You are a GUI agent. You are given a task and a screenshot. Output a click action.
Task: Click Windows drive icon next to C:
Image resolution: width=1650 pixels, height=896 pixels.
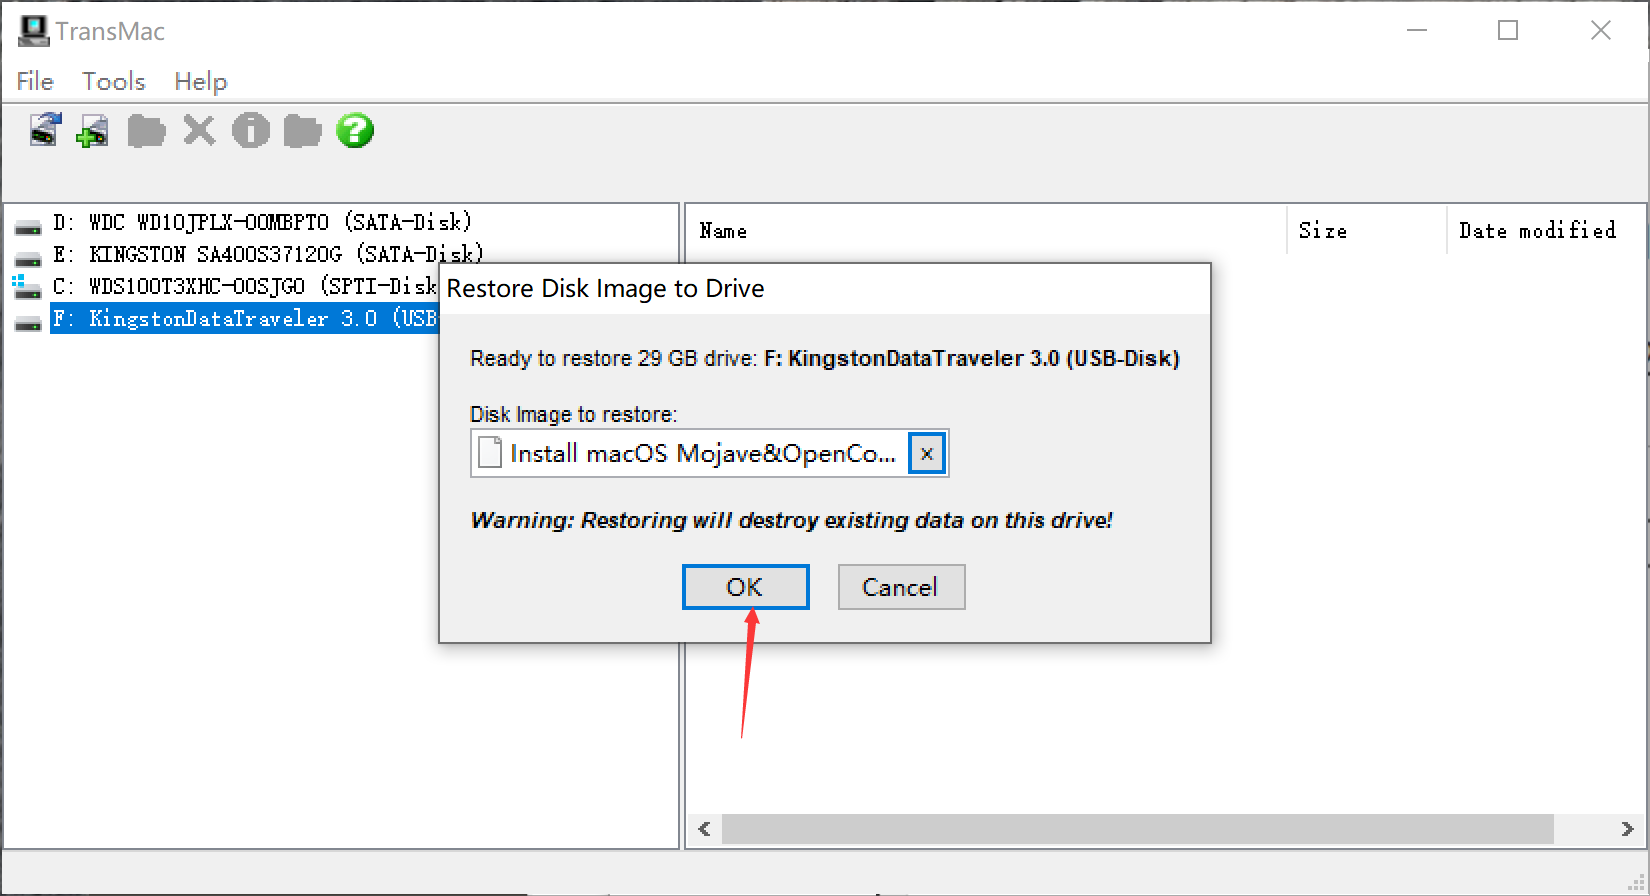point(27,288)
